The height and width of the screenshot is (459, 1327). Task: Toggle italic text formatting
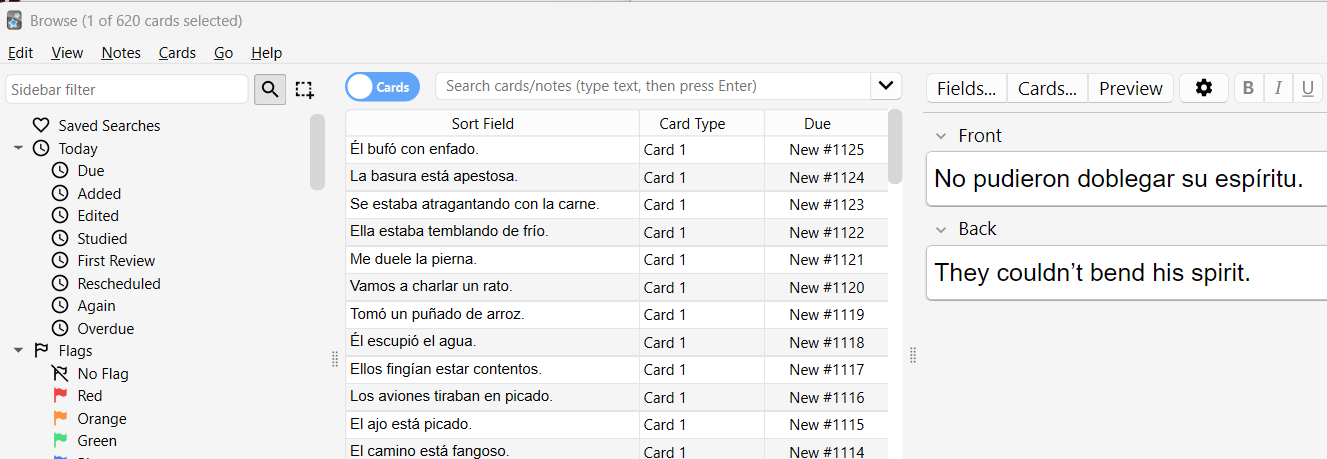[x=1277, y=88]
